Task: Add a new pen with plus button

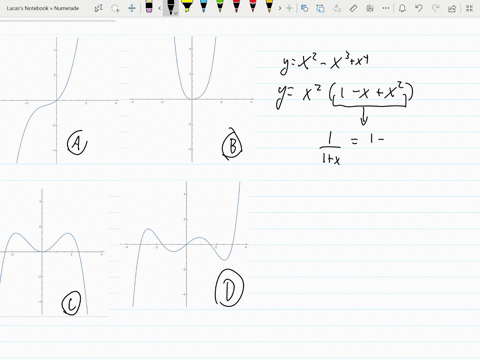Action: click(x=289, y=8)
